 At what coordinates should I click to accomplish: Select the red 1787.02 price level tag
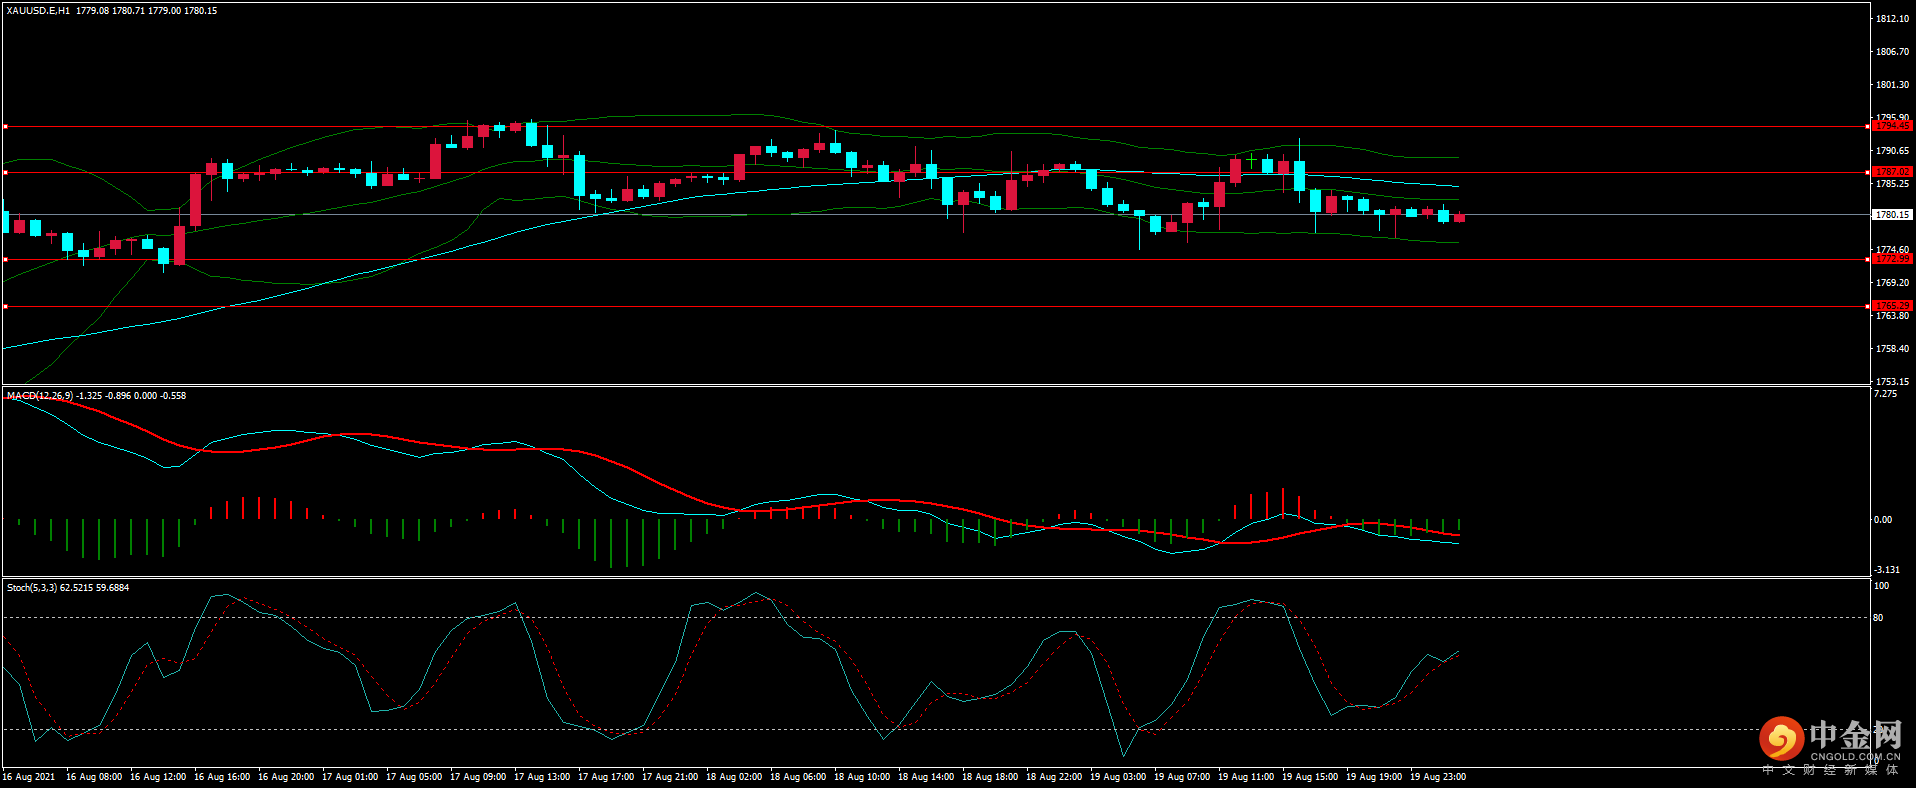click(1892, 172)
